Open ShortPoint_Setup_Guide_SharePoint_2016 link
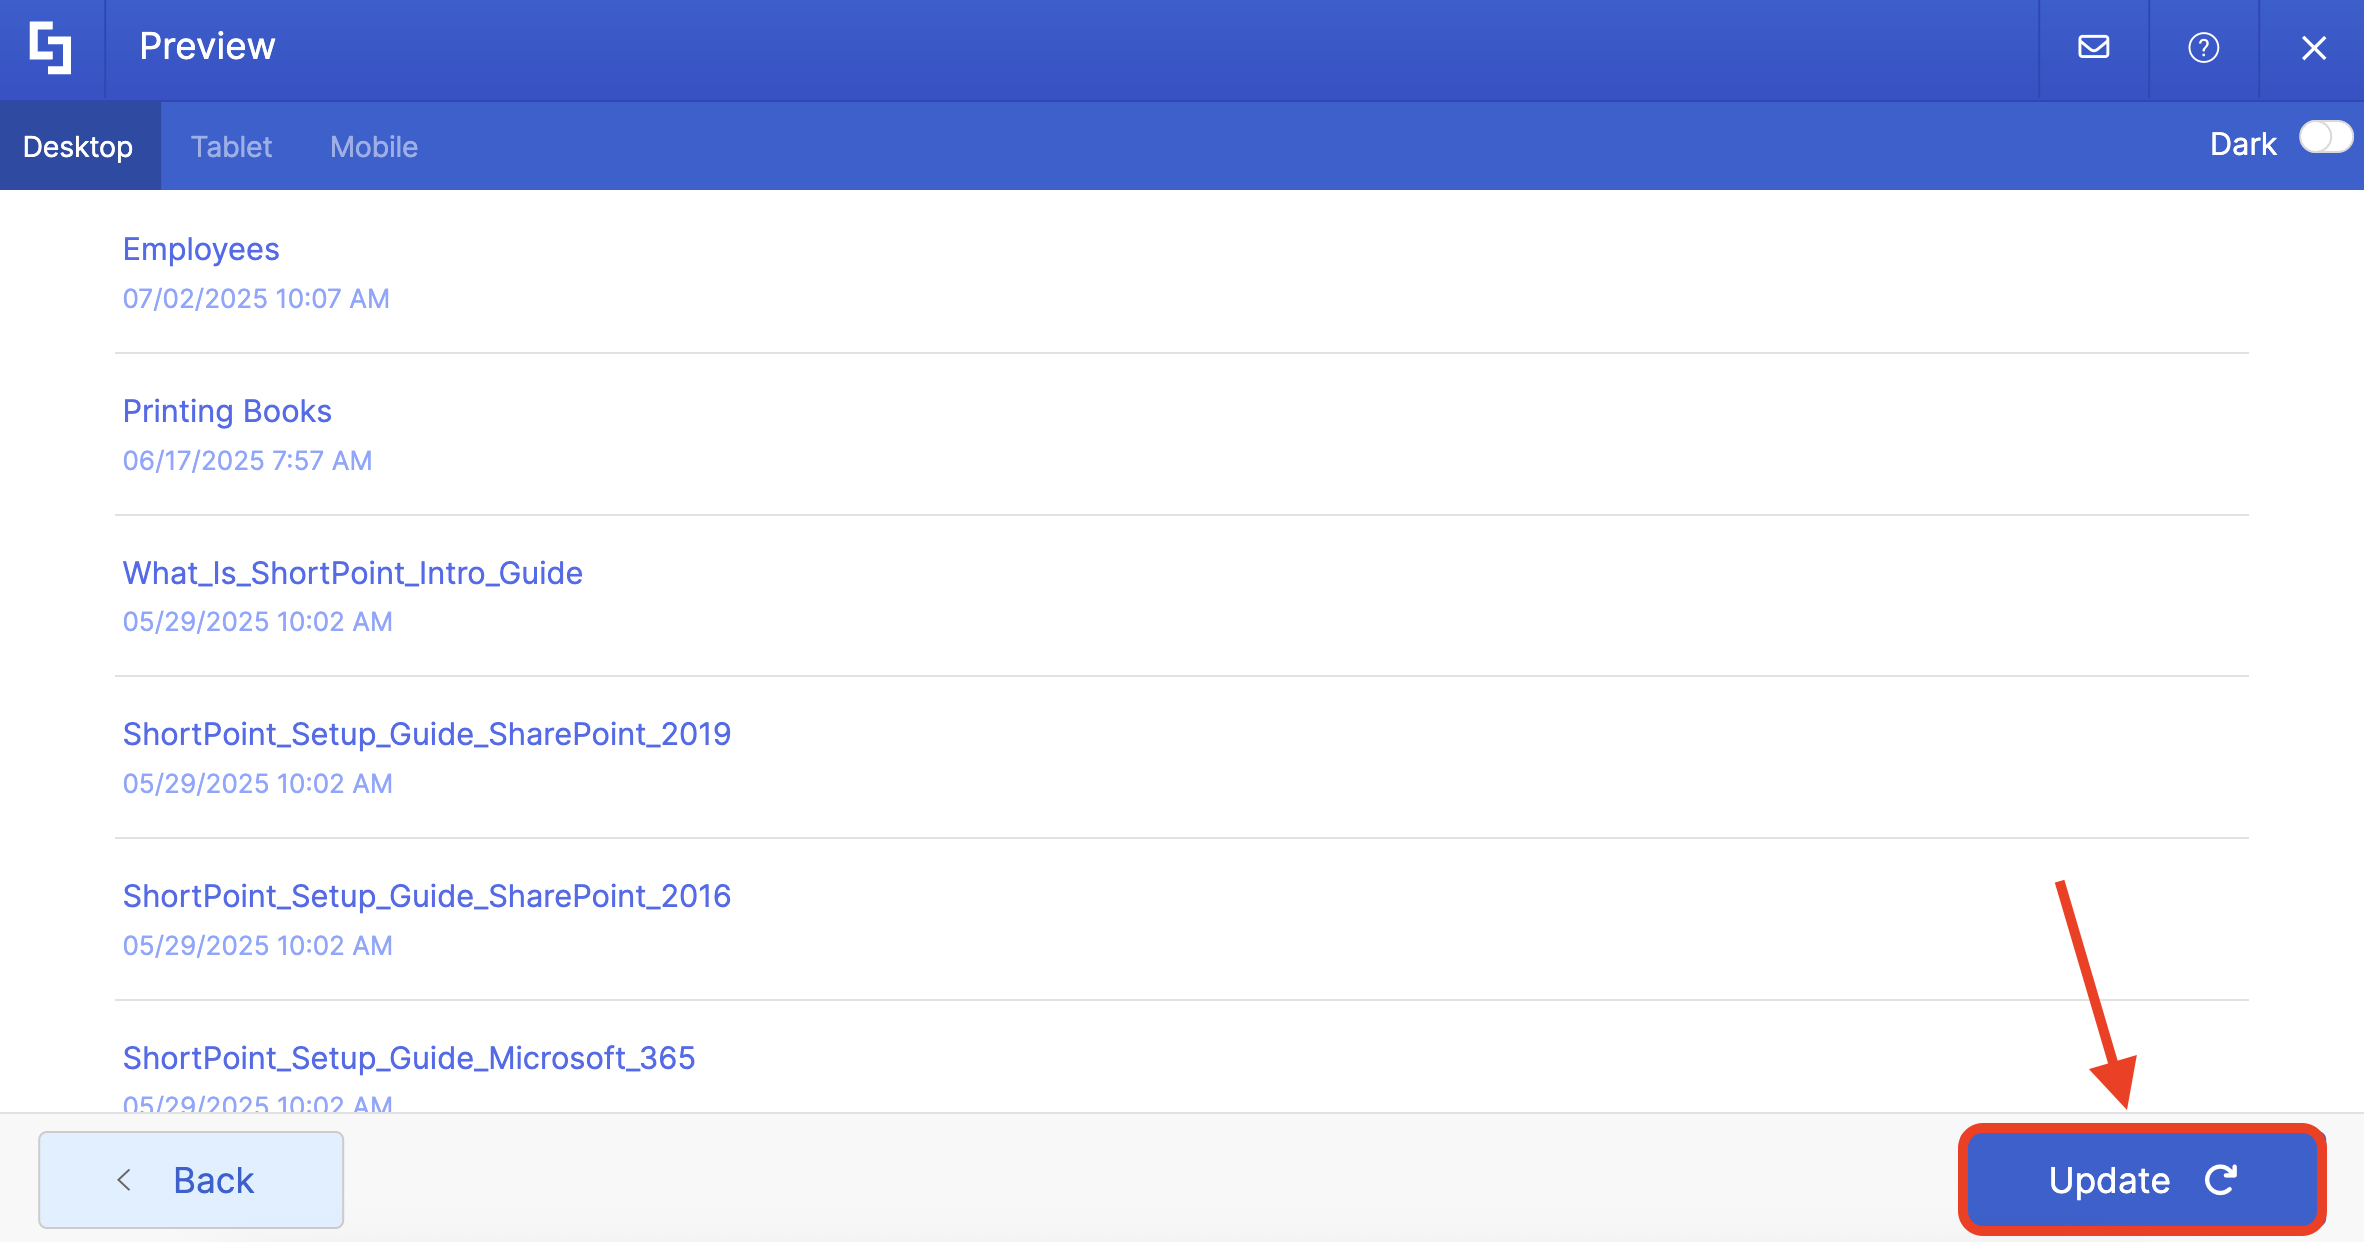2364x1242 pixels. click(426, 896)
